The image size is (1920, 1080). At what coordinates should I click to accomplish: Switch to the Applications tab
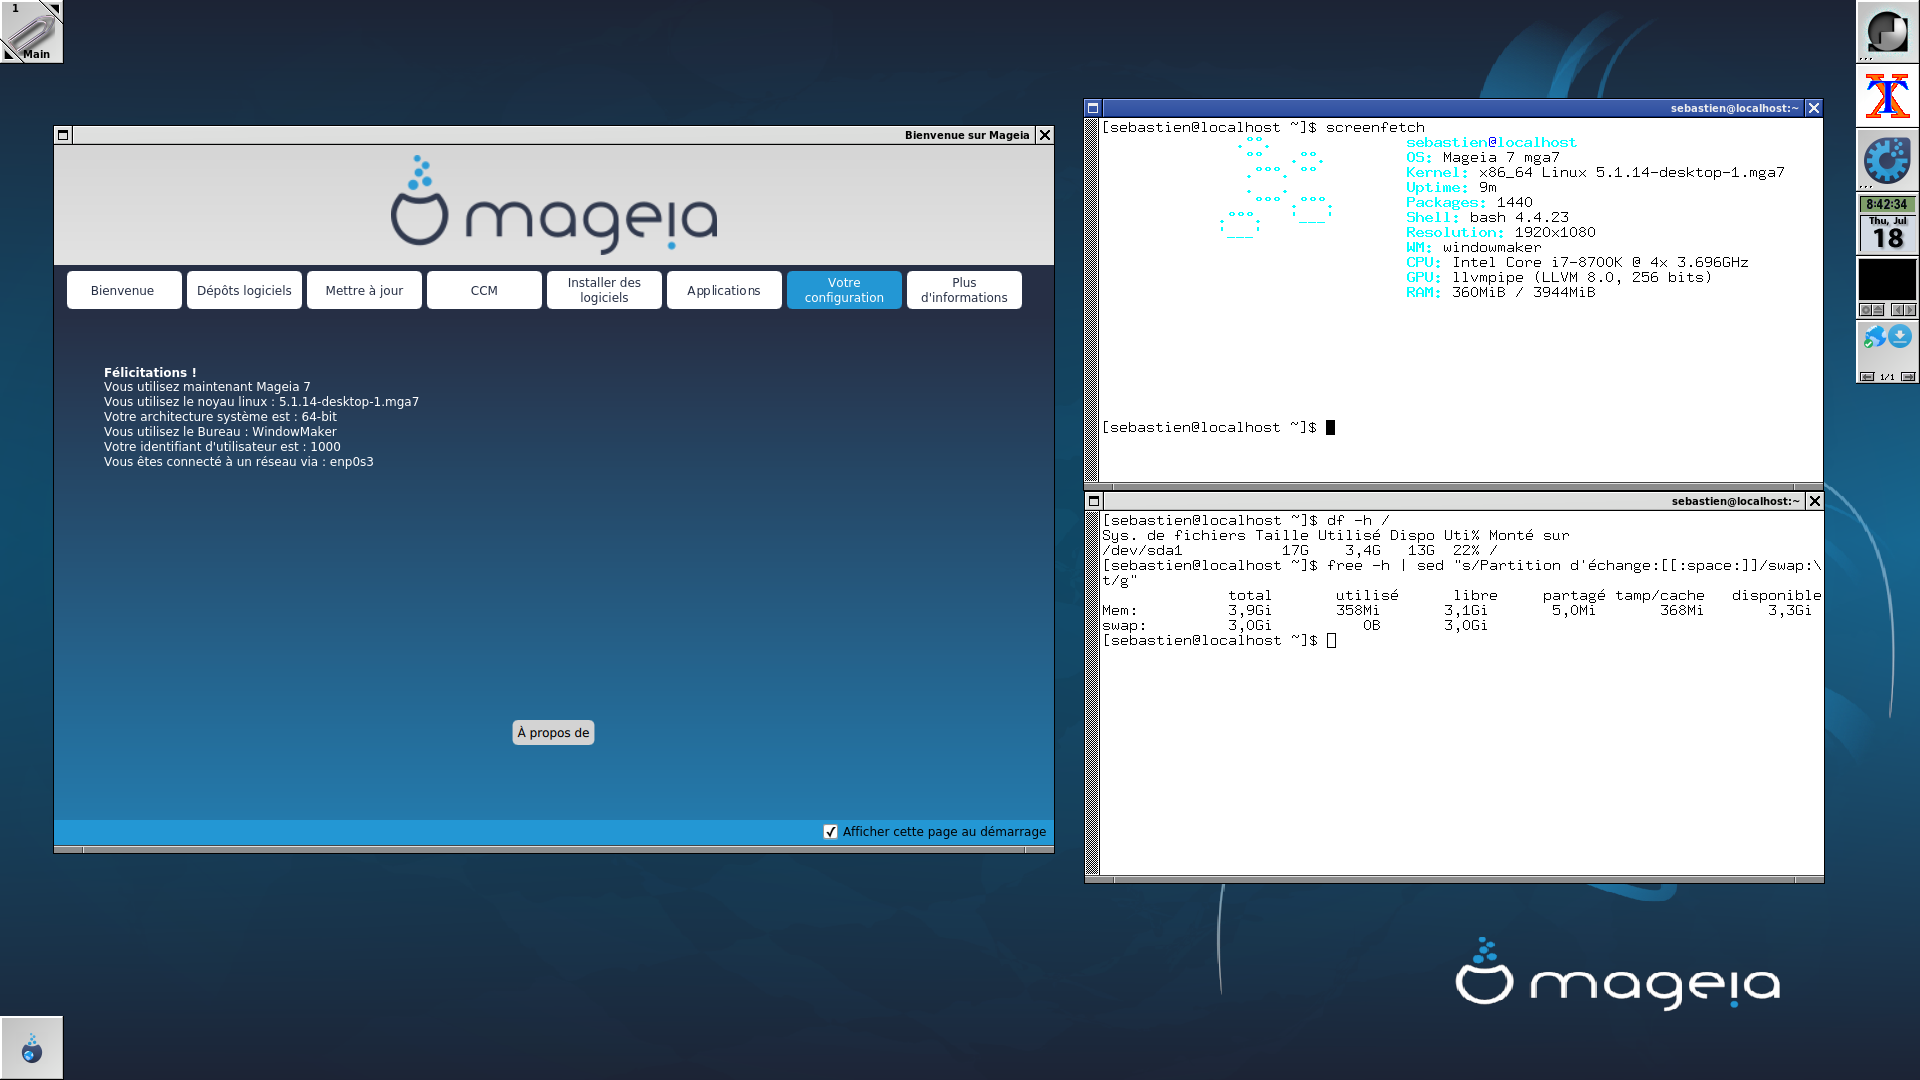[x=724, y=290]
